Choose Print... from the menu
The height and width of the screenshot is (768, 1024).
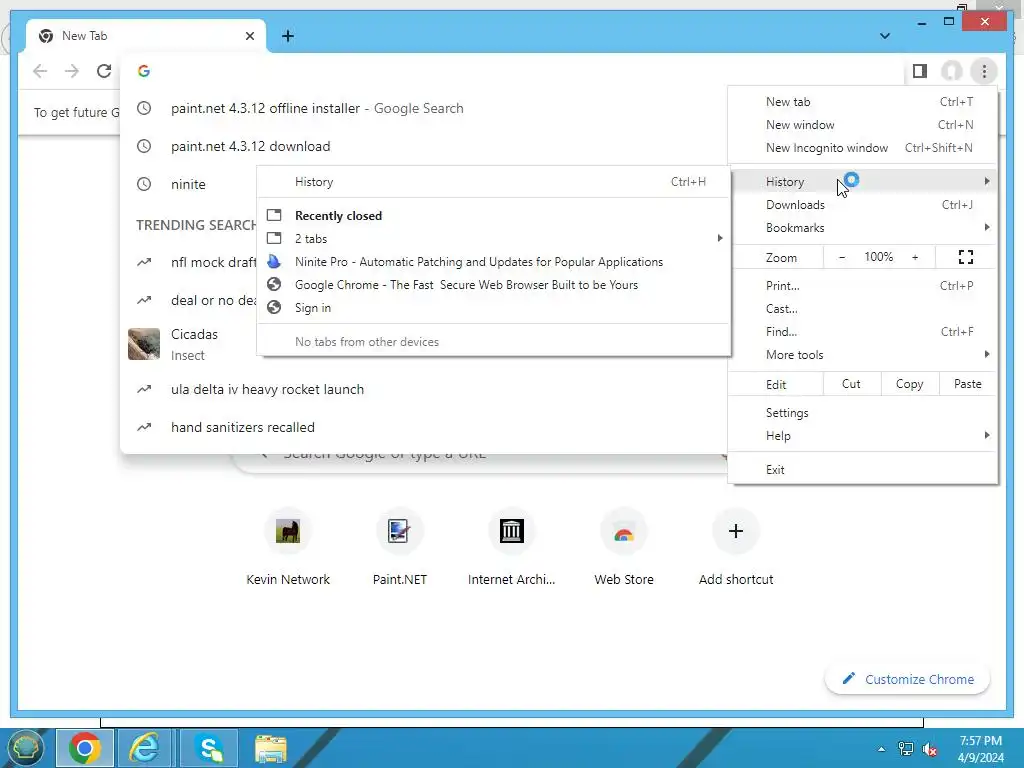pyautogui.click(x=863, y=286)
